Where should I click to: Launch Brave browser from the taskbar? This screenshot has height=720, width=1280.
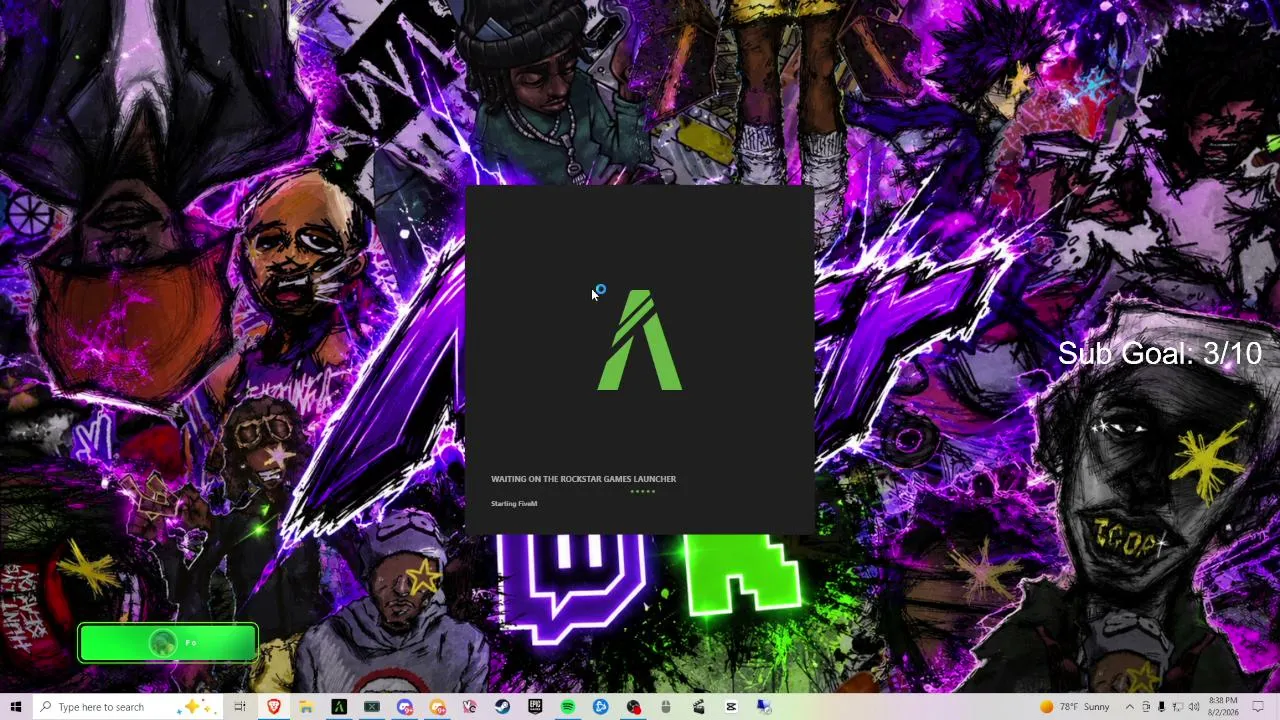pyautogui.click(x=273, y=707)
